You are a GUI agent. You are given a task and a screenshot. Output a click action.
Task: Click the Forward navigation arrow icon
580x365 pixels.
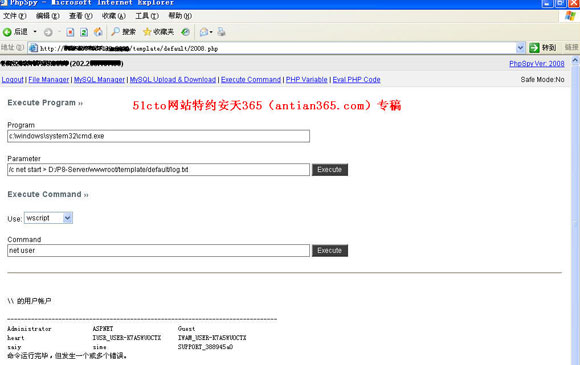48,32
